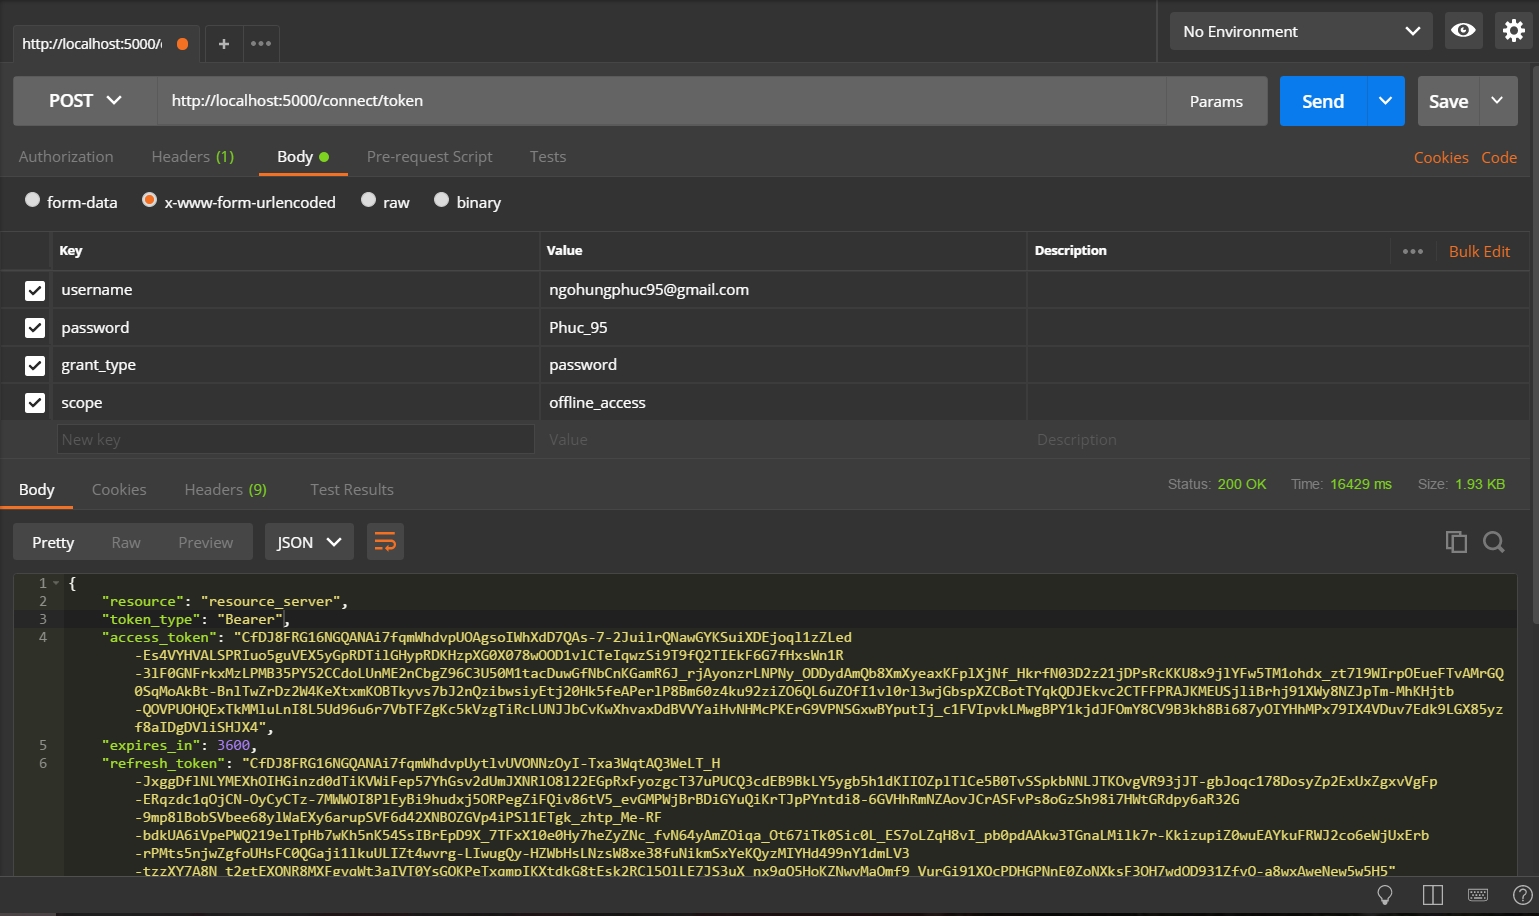Open the JSON format dropdown
Viewport: 1539px width, 916px height.
click(x=308, y=542)
